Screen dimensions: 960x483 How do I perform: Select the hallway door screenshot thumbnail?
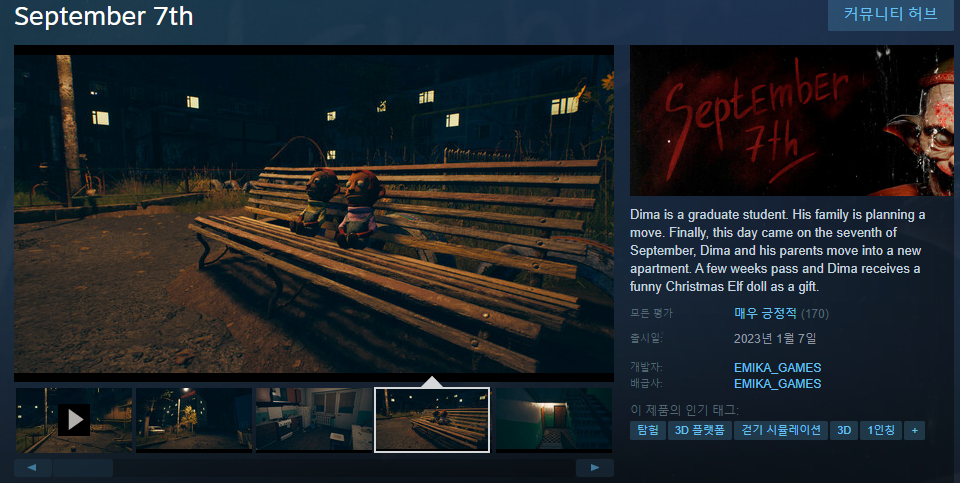553,420
